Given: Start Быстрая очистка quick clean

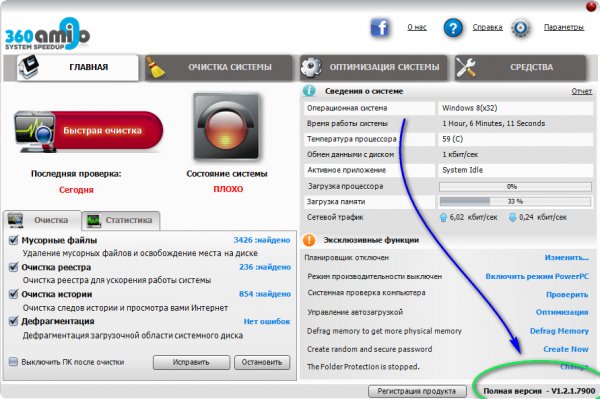Looking at the screenshot, I should point(89,131).
